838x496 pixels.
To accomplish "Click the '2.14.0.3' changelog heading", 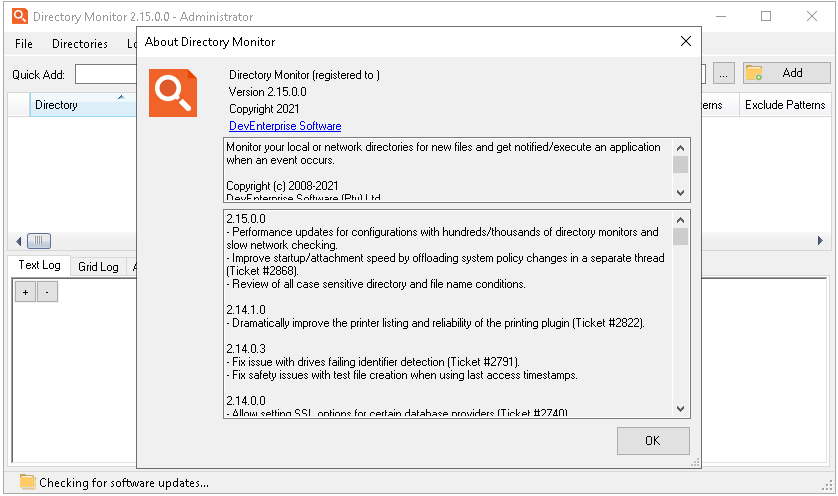I will (x=246, y=349).
